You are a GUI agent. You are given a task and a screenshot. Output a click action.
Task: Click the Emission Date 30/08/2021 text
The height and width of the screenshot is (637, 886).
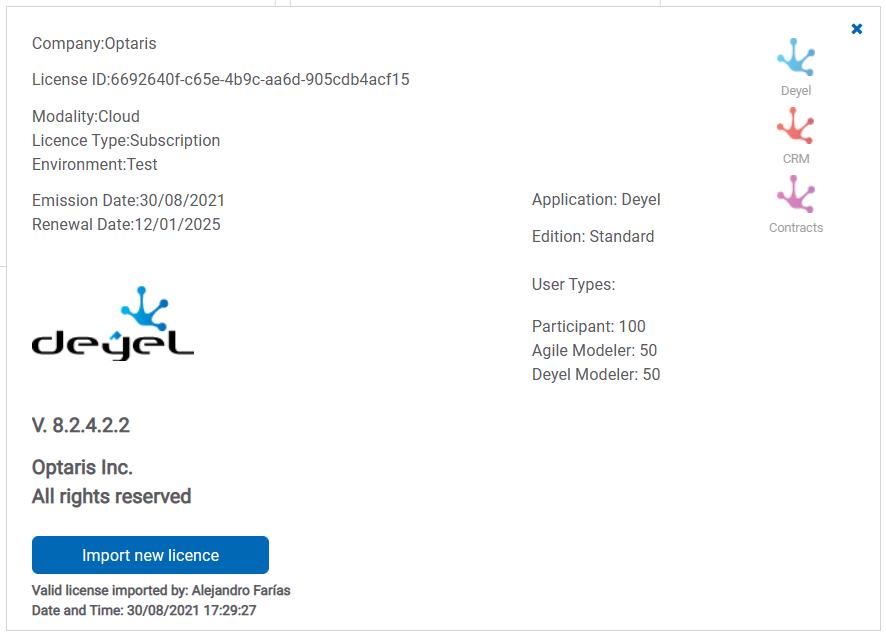[x=128, y=201]
